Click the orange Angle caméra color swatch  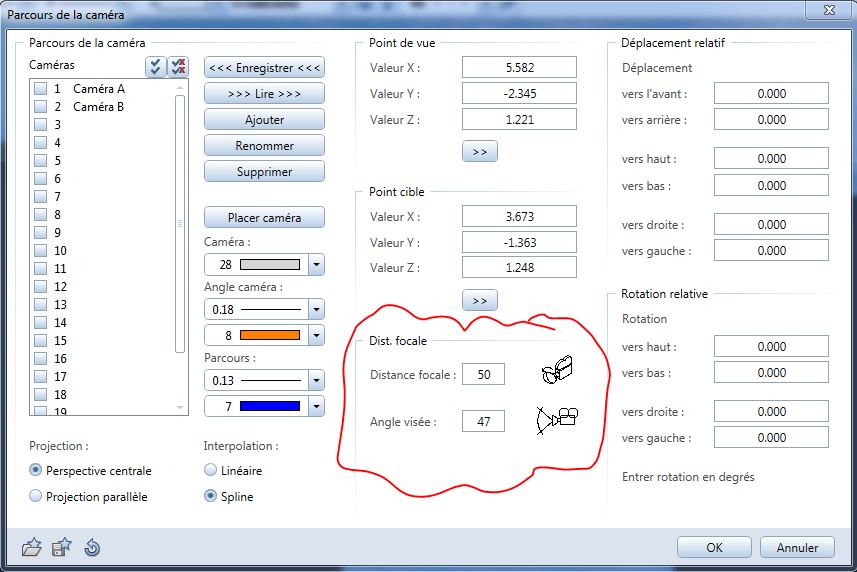(x=270, y=335)
